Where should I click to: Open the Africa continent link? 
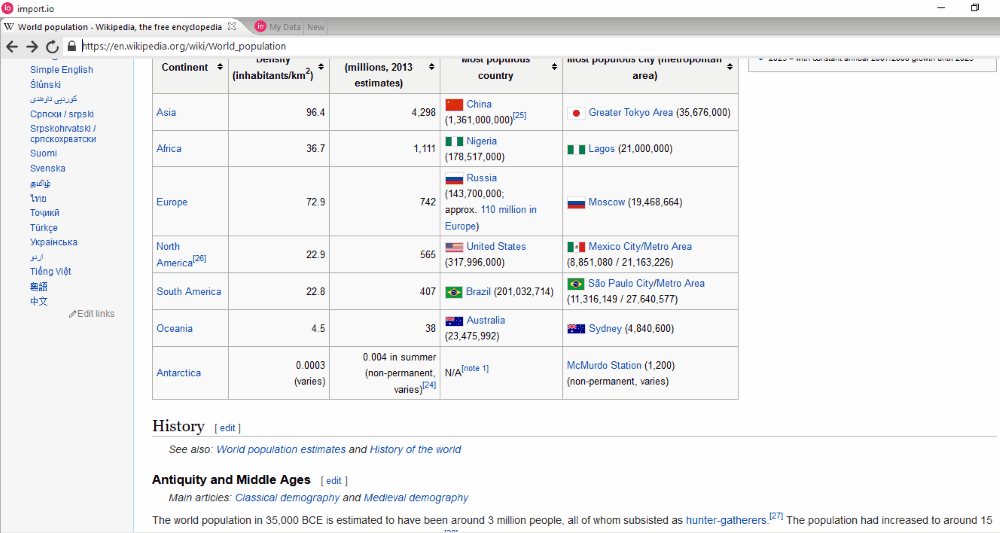169,149
